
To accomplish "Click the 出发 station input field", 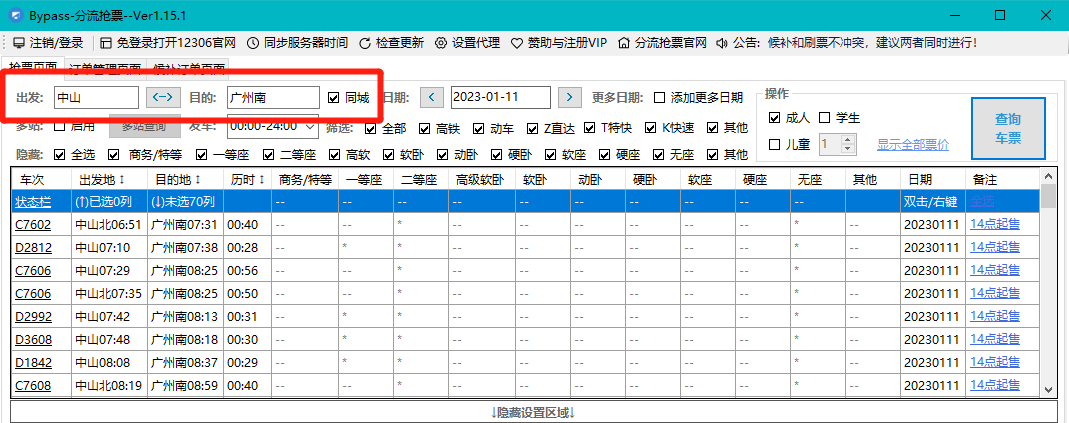I will (x=95, y=97).
